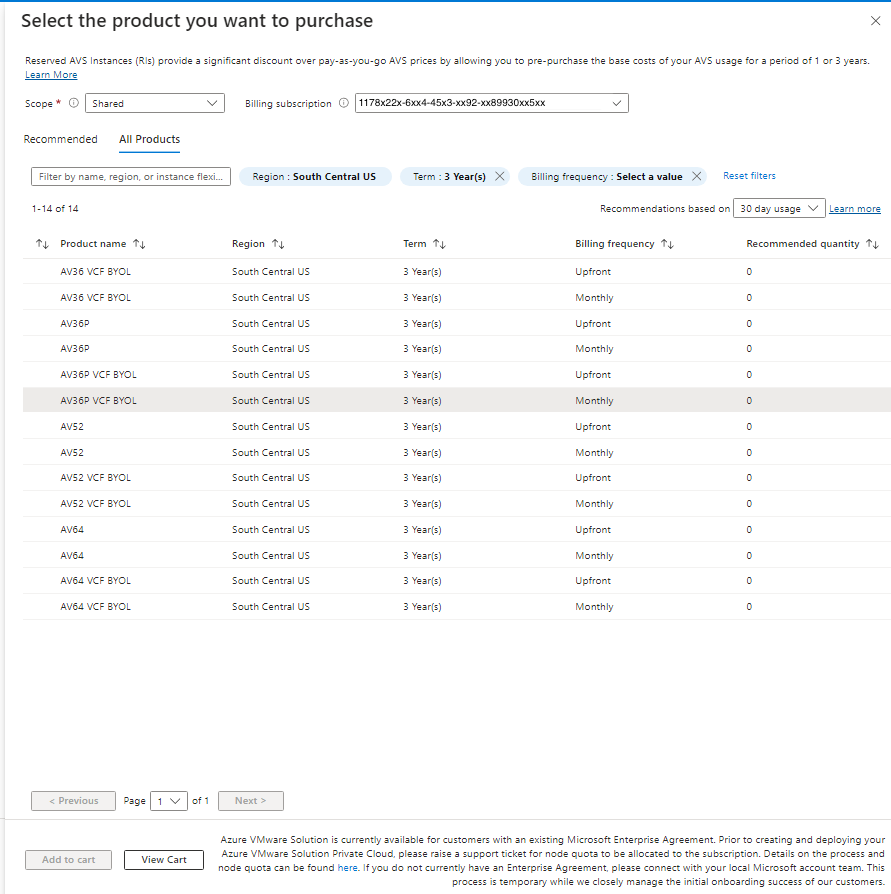Select AV36 VCF BYOL Monthly row
The height and width of the screenshot is (894, 891).
[x=457, y=298]
